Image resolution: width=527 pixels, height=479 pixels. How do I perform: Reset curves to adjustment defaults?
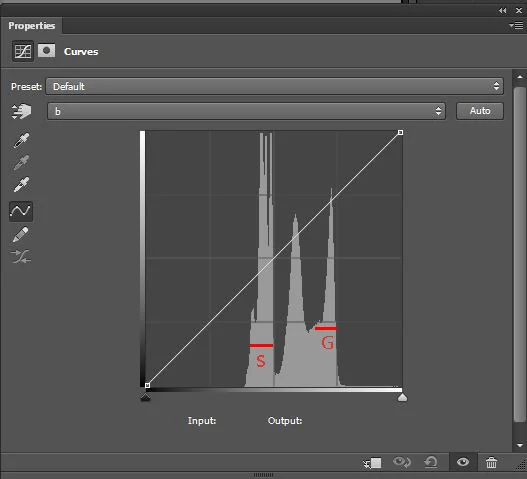point(431,462)
